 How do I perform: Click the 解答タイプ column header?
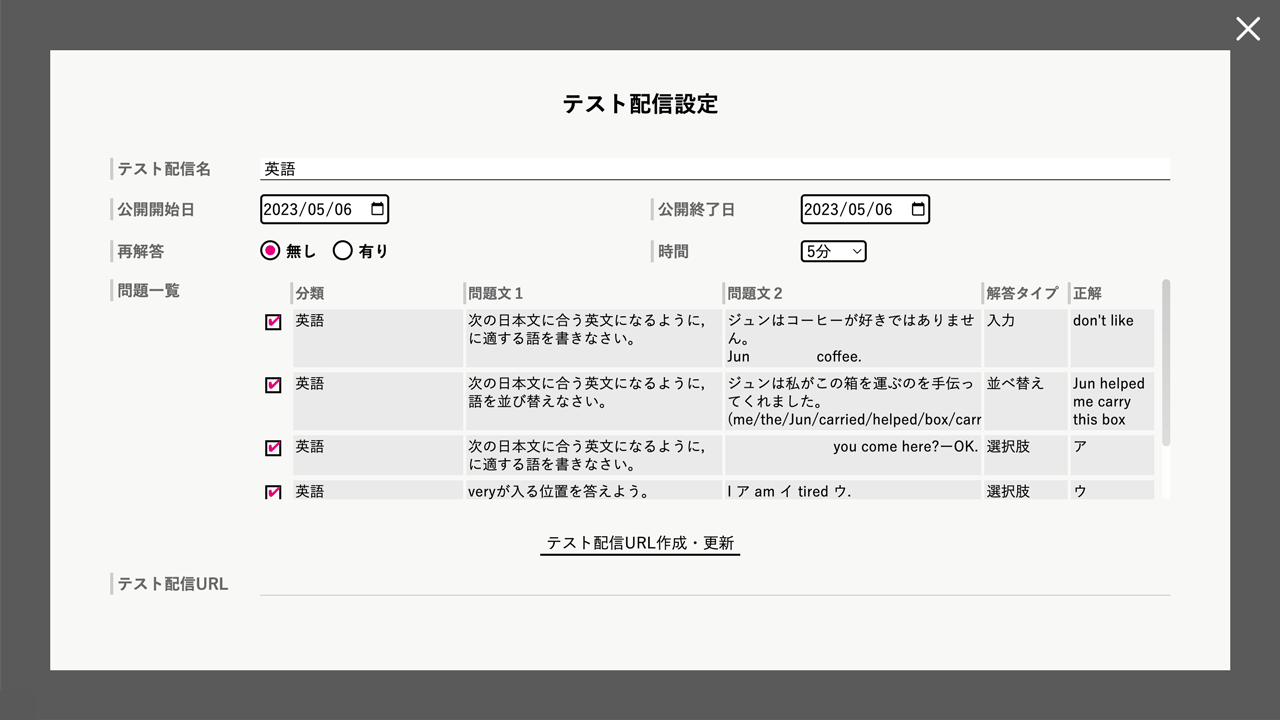1022,293
